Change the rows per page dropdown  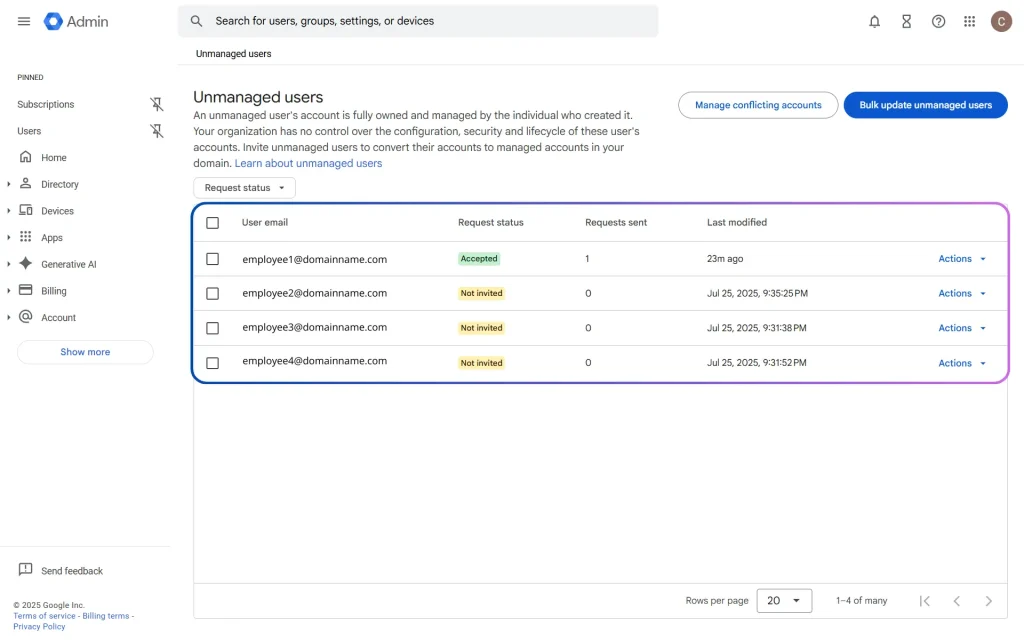(x=784, y=601)
